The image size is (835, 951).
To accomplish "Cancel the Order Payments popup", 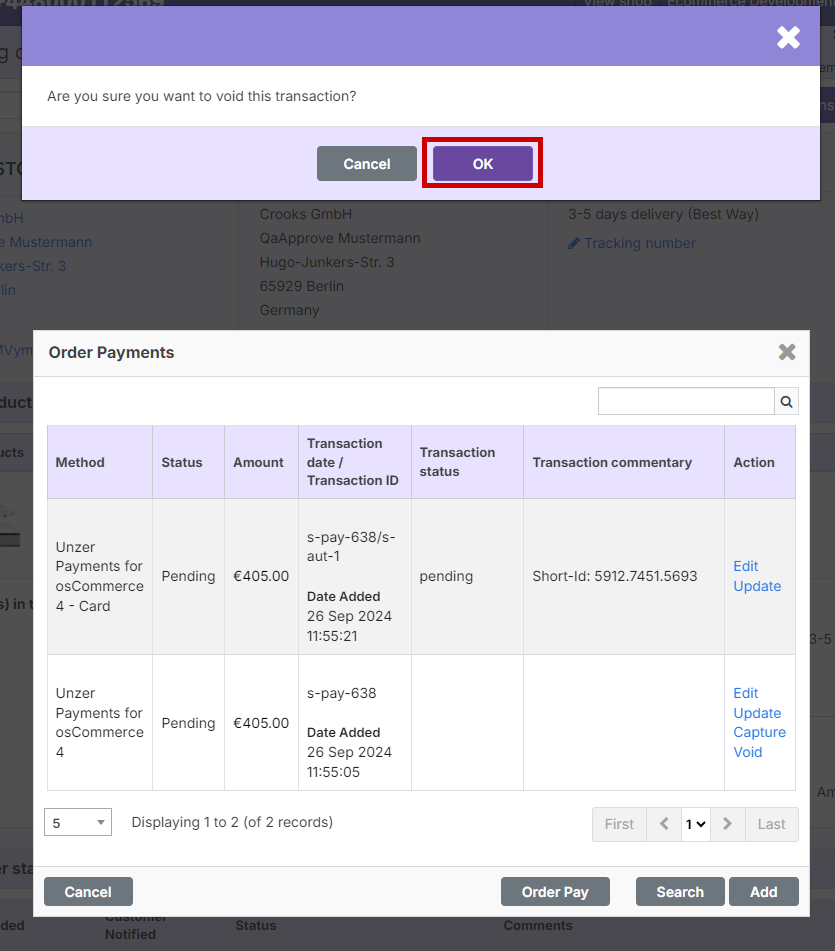I will coord(88,892).
